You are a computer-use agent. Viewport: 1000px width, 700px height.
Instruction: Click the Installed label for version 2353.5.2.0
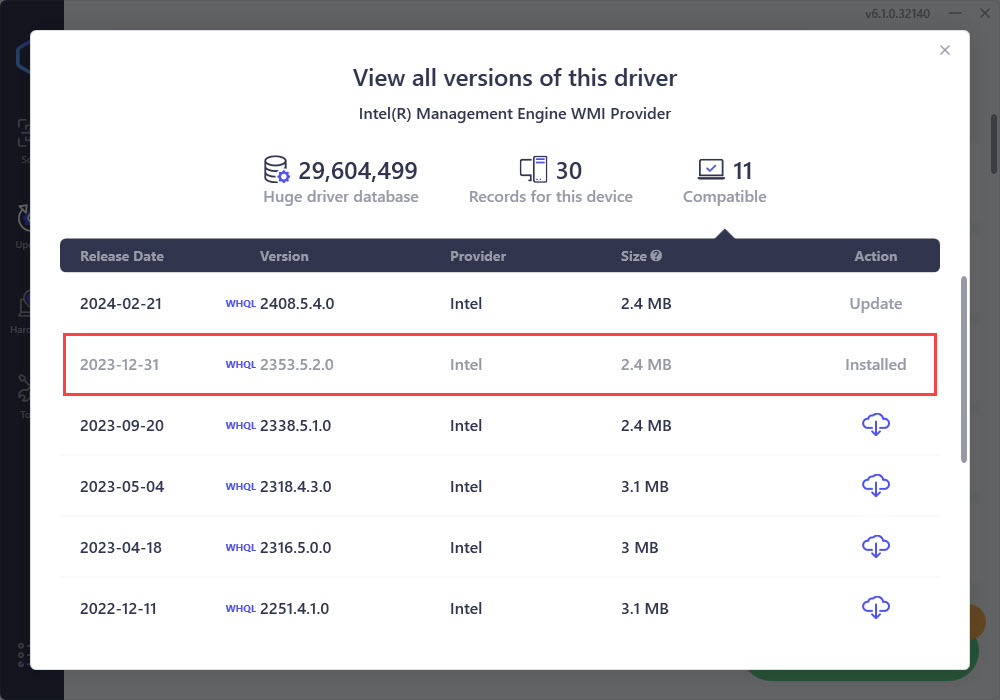click(x=875, y=365)
